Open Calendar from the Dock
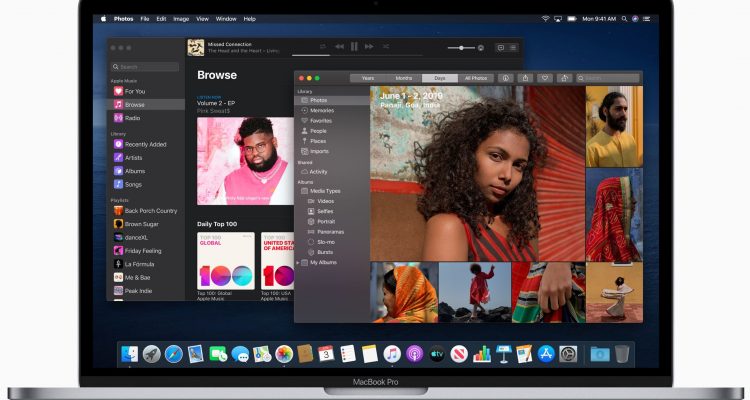This screenshot has height=400, width=750. (326, 354)
